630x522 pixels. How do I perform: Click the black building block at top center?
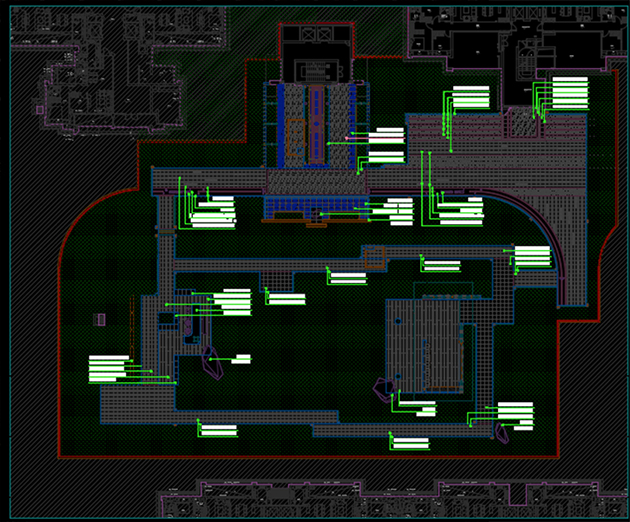point(316,51)
